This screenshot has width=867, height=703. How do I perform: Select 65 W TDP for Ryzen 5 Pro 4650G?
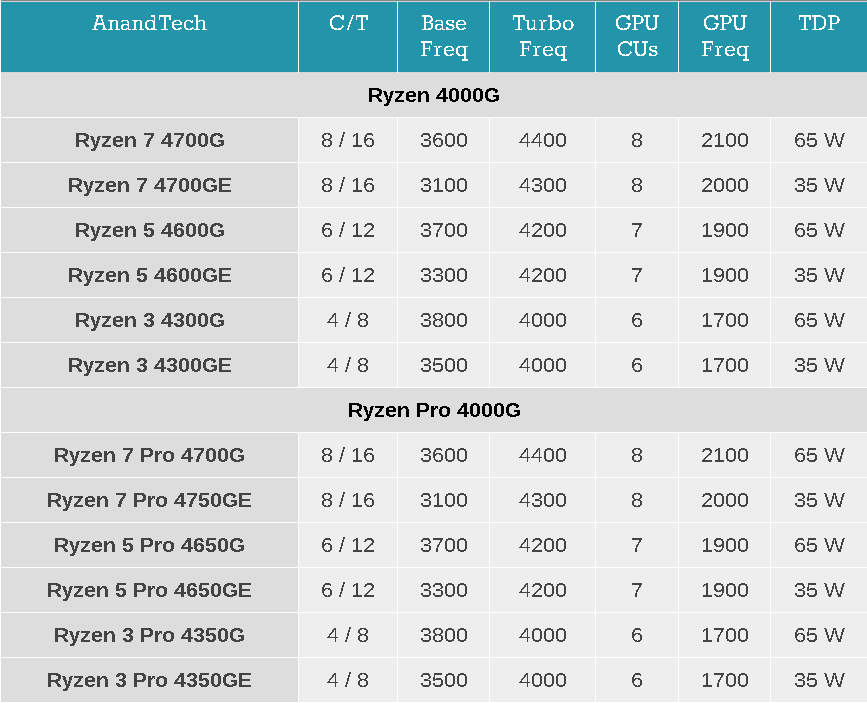click(x=819, y=545)
